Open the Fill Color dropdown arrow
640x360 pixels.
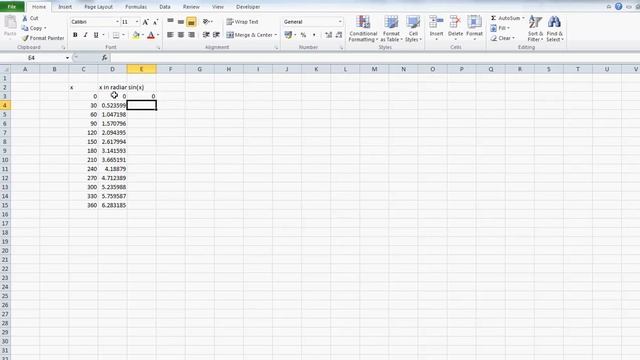pos(142,35)
